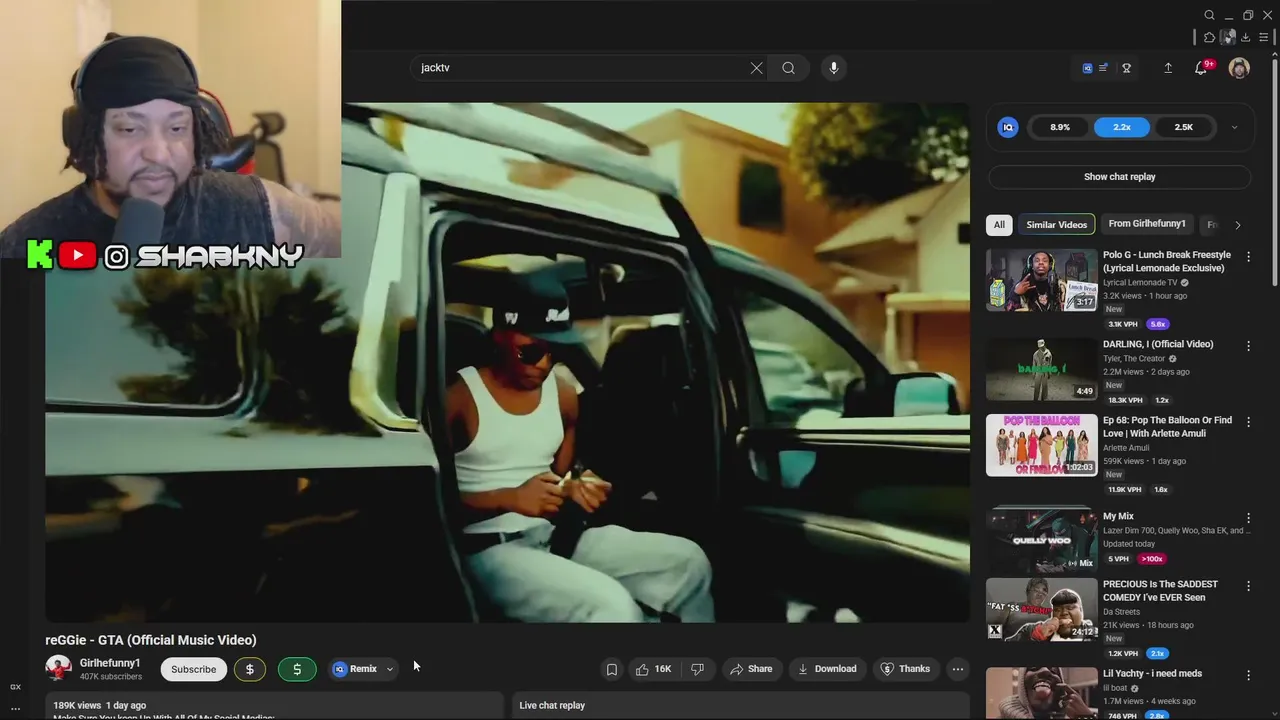
Task: Open PRECIOUS SADDEST COMEDY thumbnail
Action: tap(1041, 609)
